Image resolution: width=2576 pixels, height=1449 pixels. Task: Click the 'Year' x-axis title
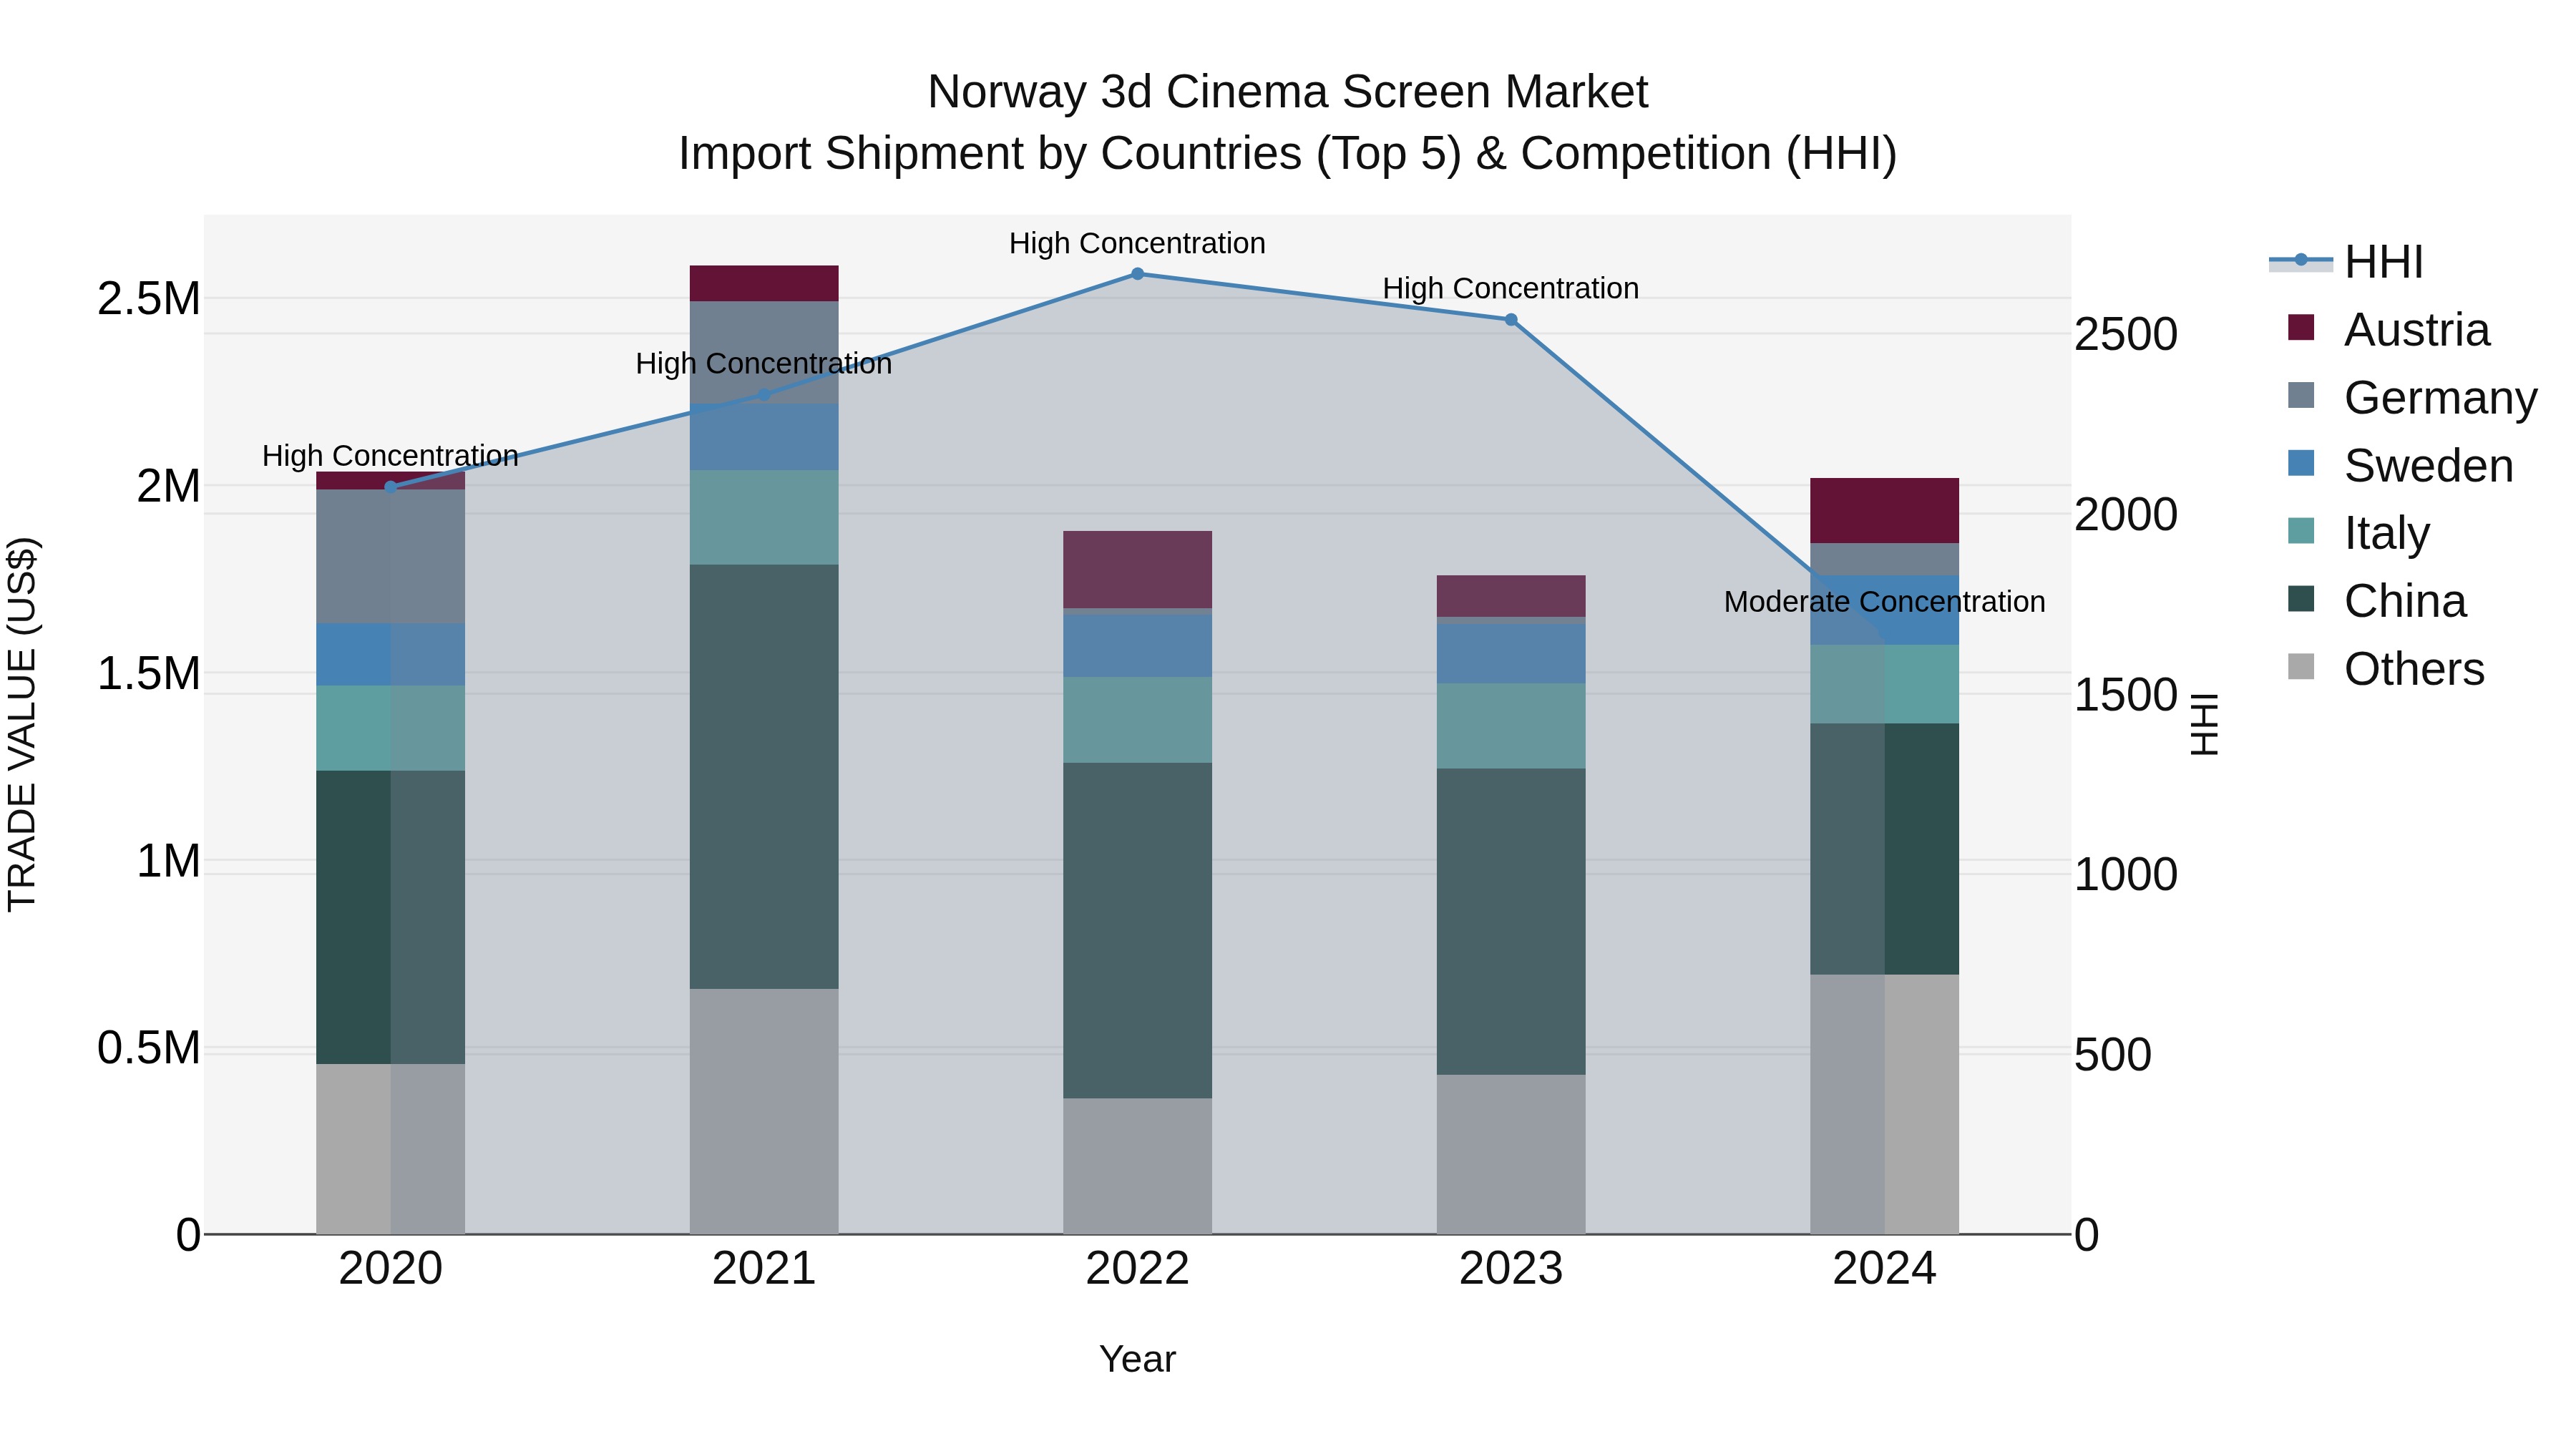pyautogui.click(x=1138, y=1360)
